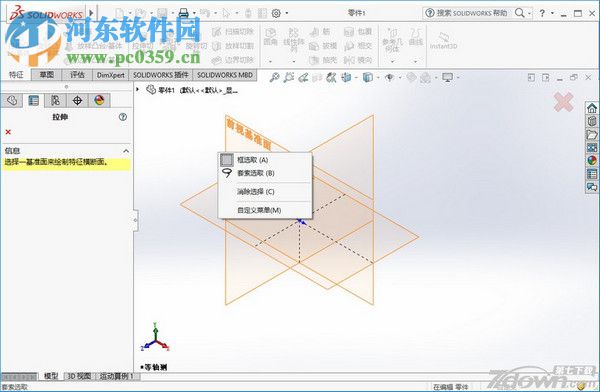Image resolution: width=600 pixels, height=392 pixels.
Task: Click the Zoom to Fit magnifier icon
Action: pos(274,77)
